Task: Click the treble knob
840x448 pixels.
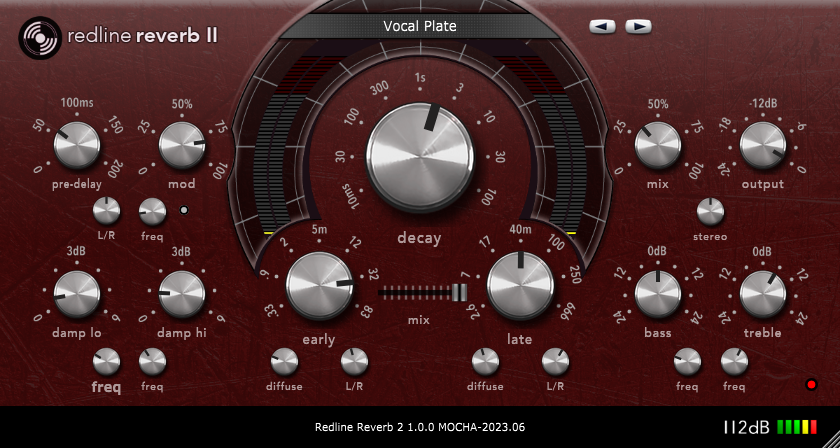Action: [x=763, y=294]
